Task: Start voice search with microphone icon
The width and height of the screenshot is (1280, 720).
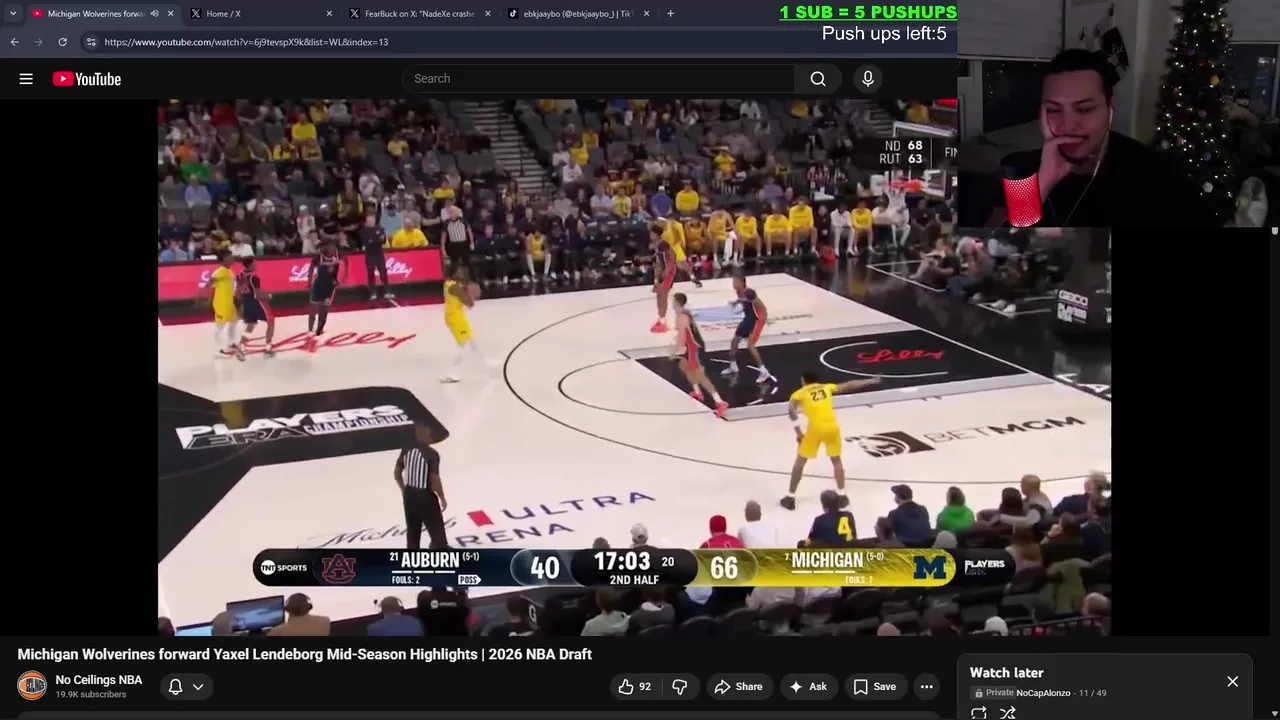Action: [x=868, y=79]
